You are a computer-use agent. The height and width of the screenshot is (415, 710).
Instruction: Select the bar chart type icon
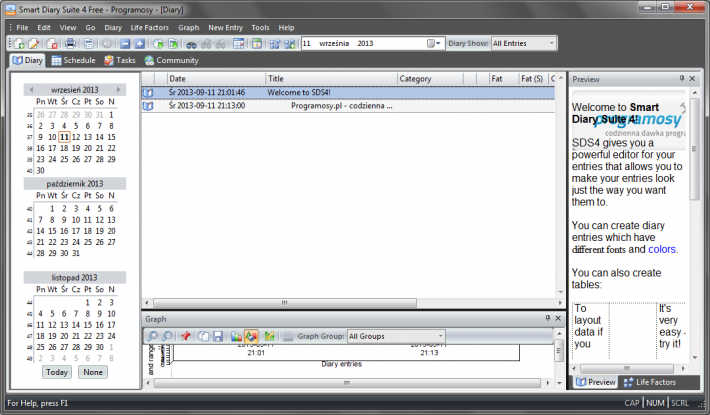coord(236,336)
